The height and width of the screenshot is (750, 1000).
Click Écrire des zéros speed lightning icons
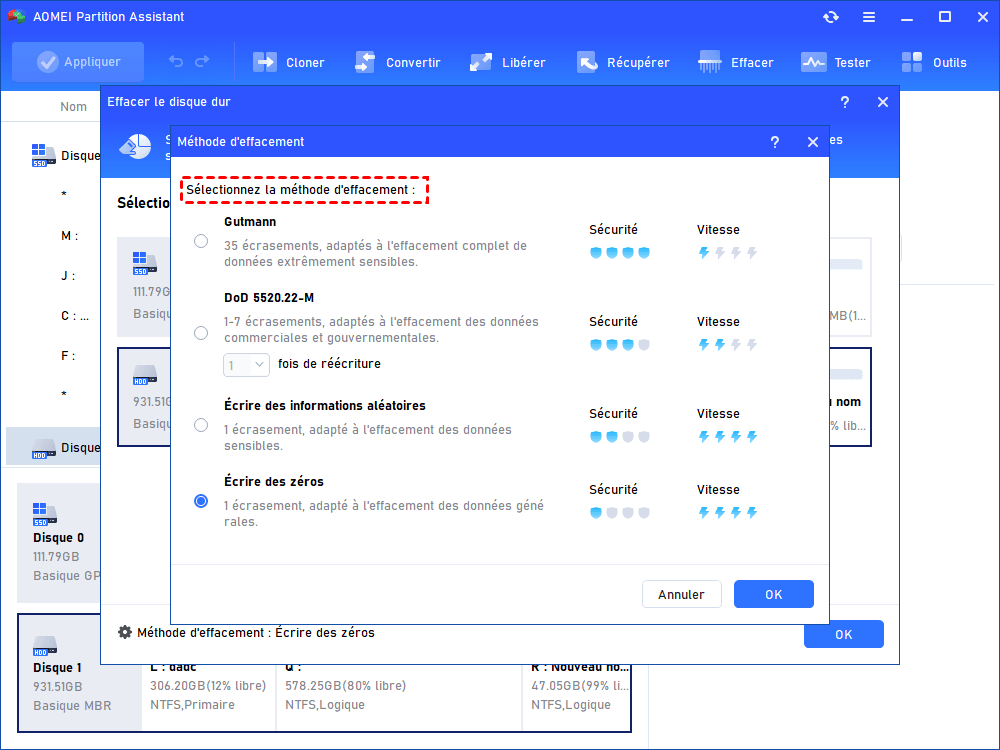[x=728, y=513]
